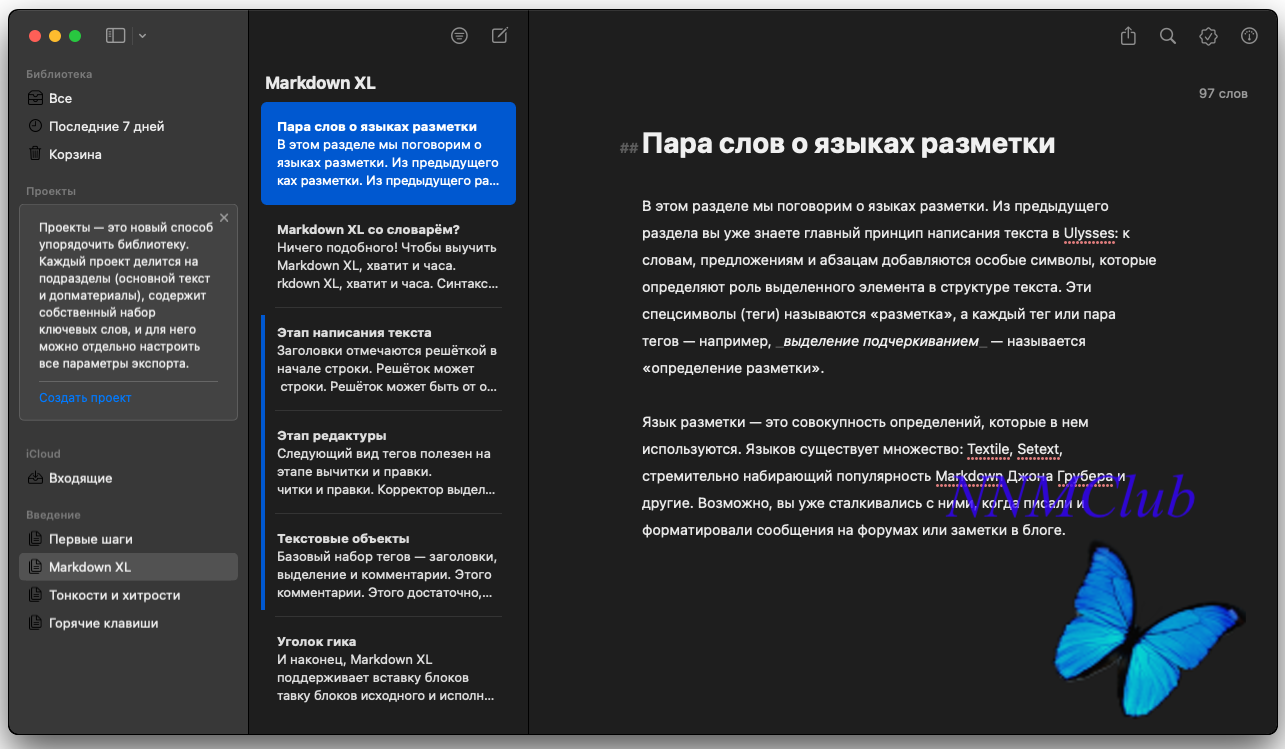Click the sheets icon beside Первые шаги

(36, 539)
